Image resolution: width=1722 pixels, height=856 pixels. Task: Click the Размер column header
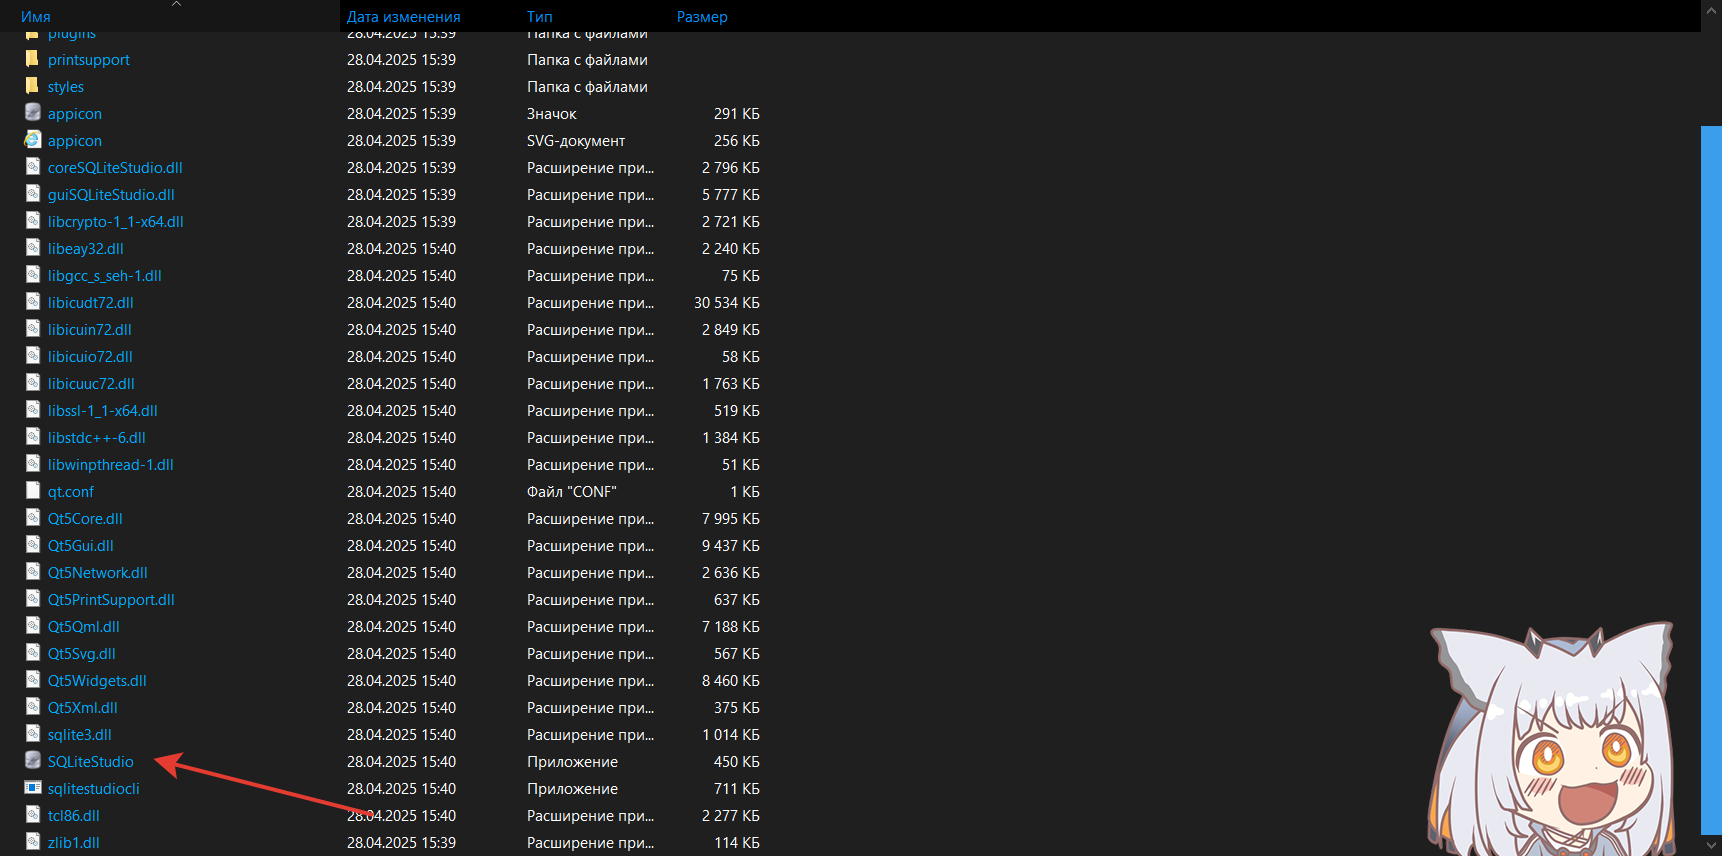(702, 17)
